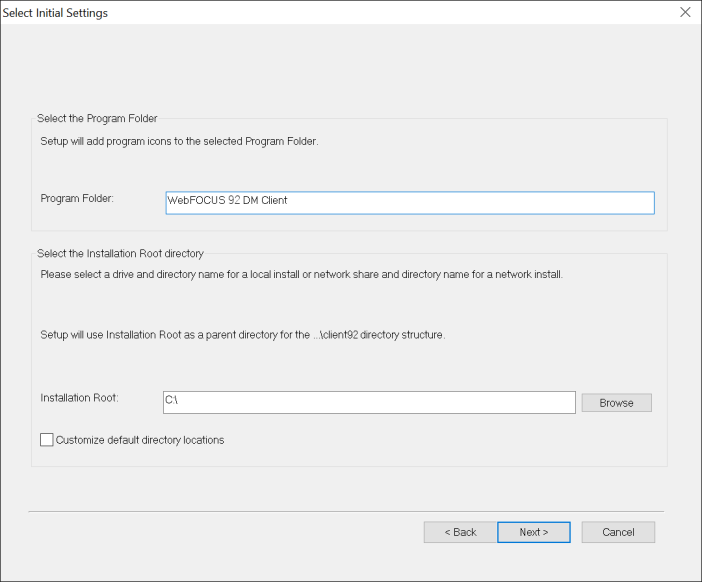The height and width of the screenshot is (582, 702).
Task: Cancel the setup wizard
Action: pyautogui.click(x=618, y=532)
